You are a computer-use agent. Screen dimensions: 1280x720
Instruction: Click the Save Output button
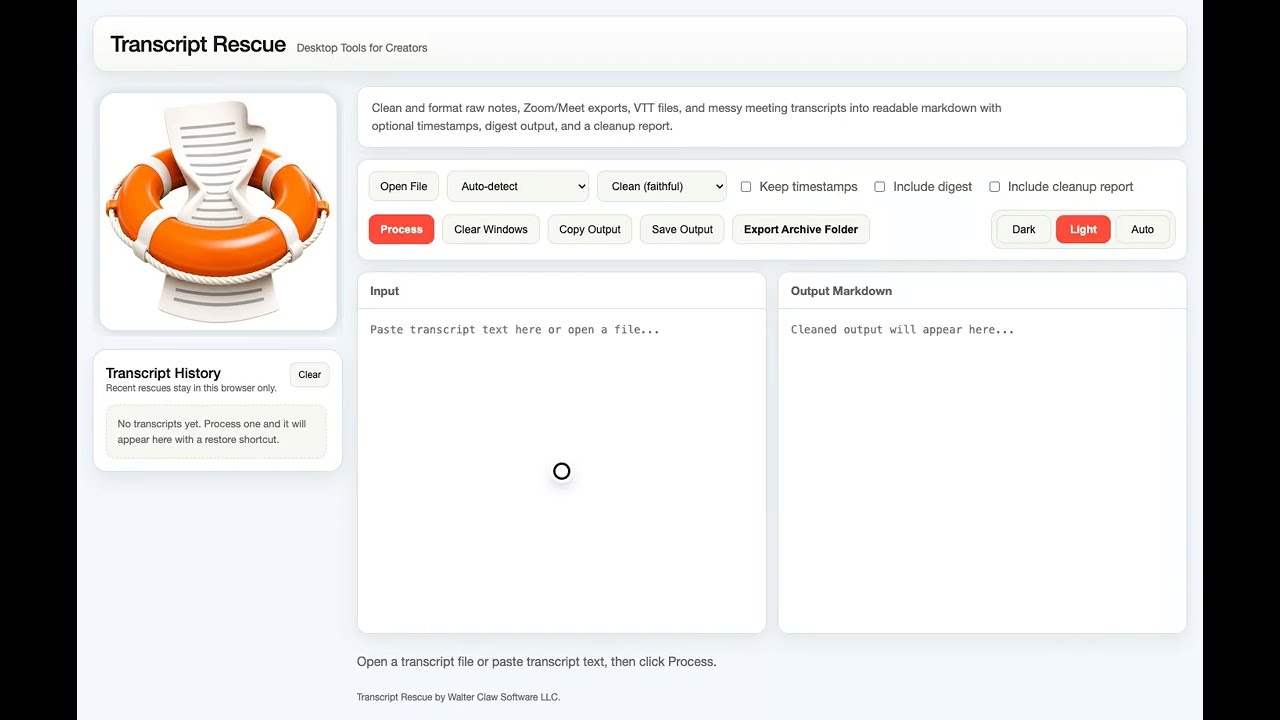click(682, 229)
